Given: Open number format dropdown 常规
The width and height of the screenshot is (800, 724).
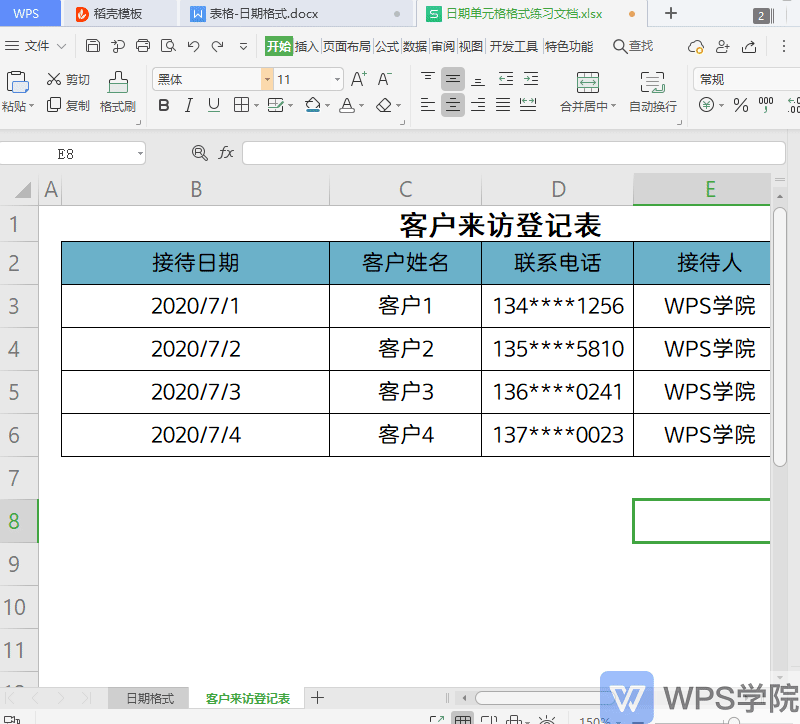Looking at the screenshot, I should click(x=746, y=80).
